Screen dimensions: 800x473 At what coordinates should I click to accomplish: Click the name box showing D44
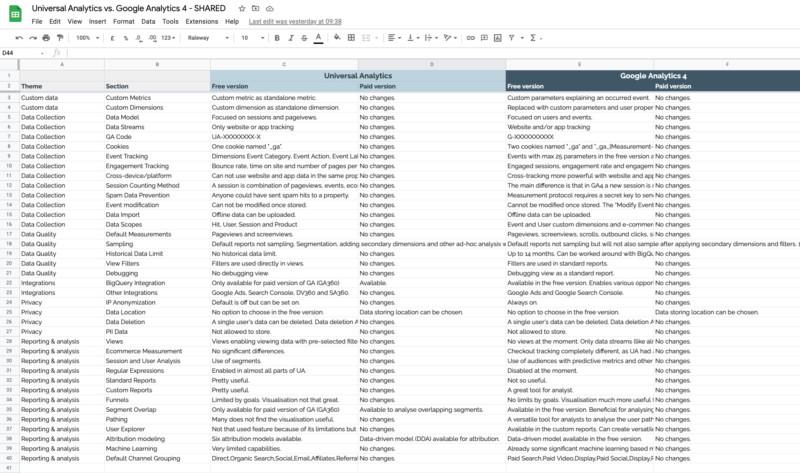coord(22,53)
